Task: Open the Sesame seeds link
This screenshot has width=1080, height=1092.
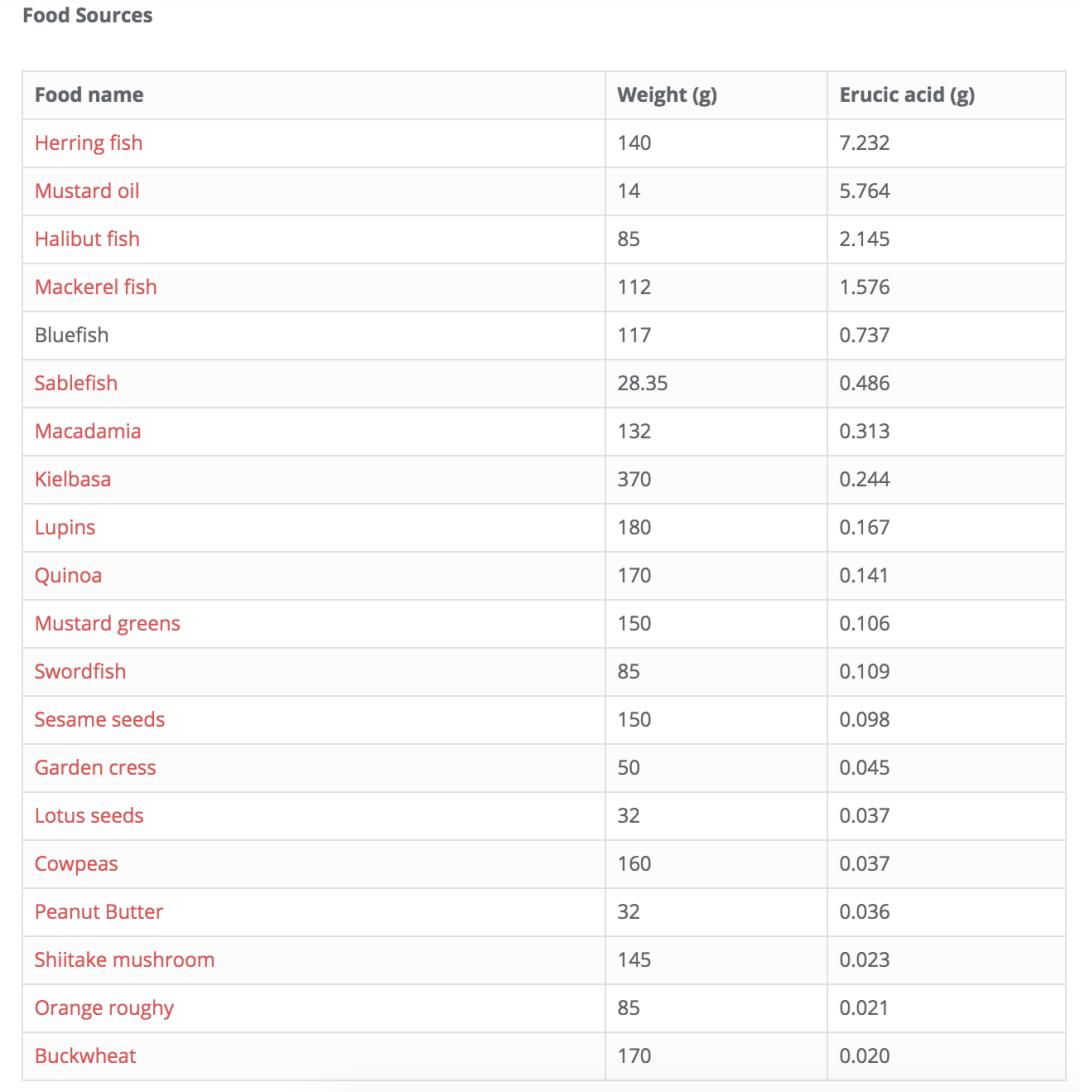Action: (x=99, y=719)
